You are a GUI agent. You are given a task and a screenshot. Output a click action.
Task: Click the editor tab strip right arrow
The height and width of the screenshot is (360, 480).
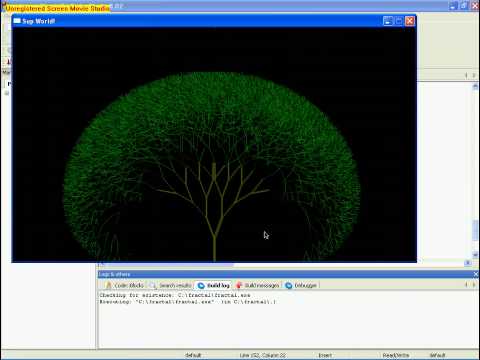tap(474, 76)
